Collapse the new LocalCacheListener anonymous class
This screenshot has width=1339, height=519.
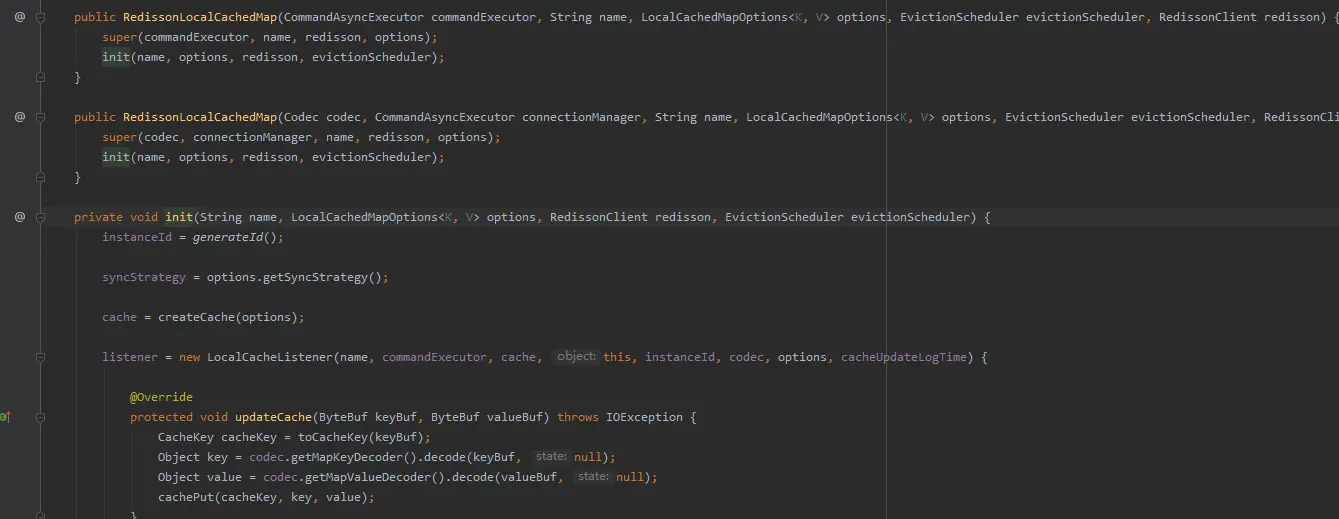pos(40,357)
